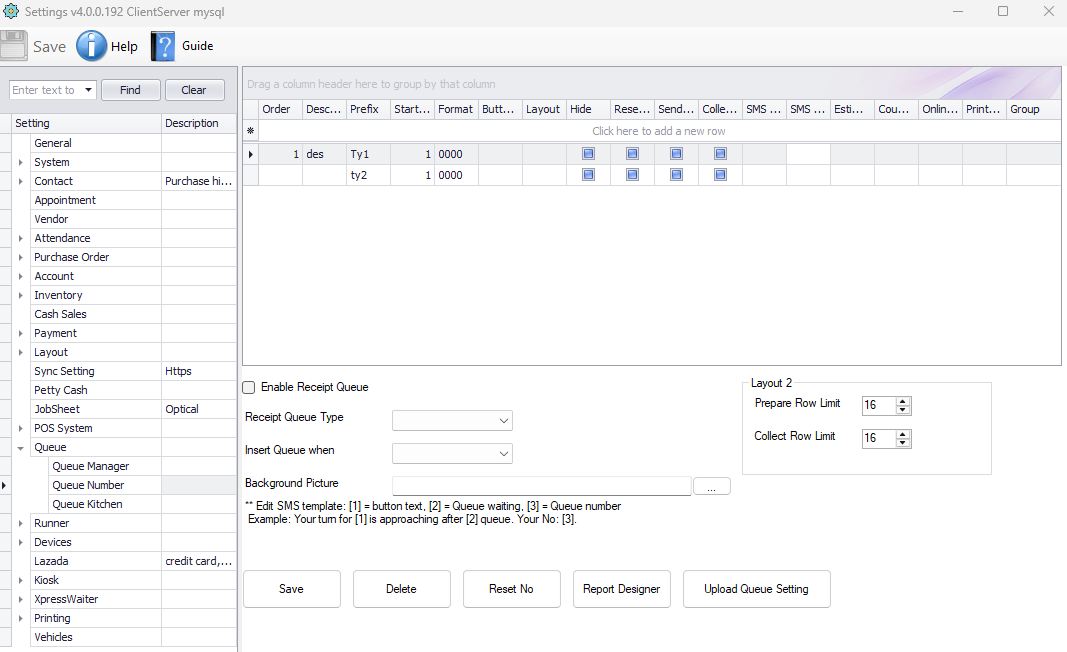Open the Report Designer button
The height and width of the screenshot is (652, 1067).
[621, 589]
